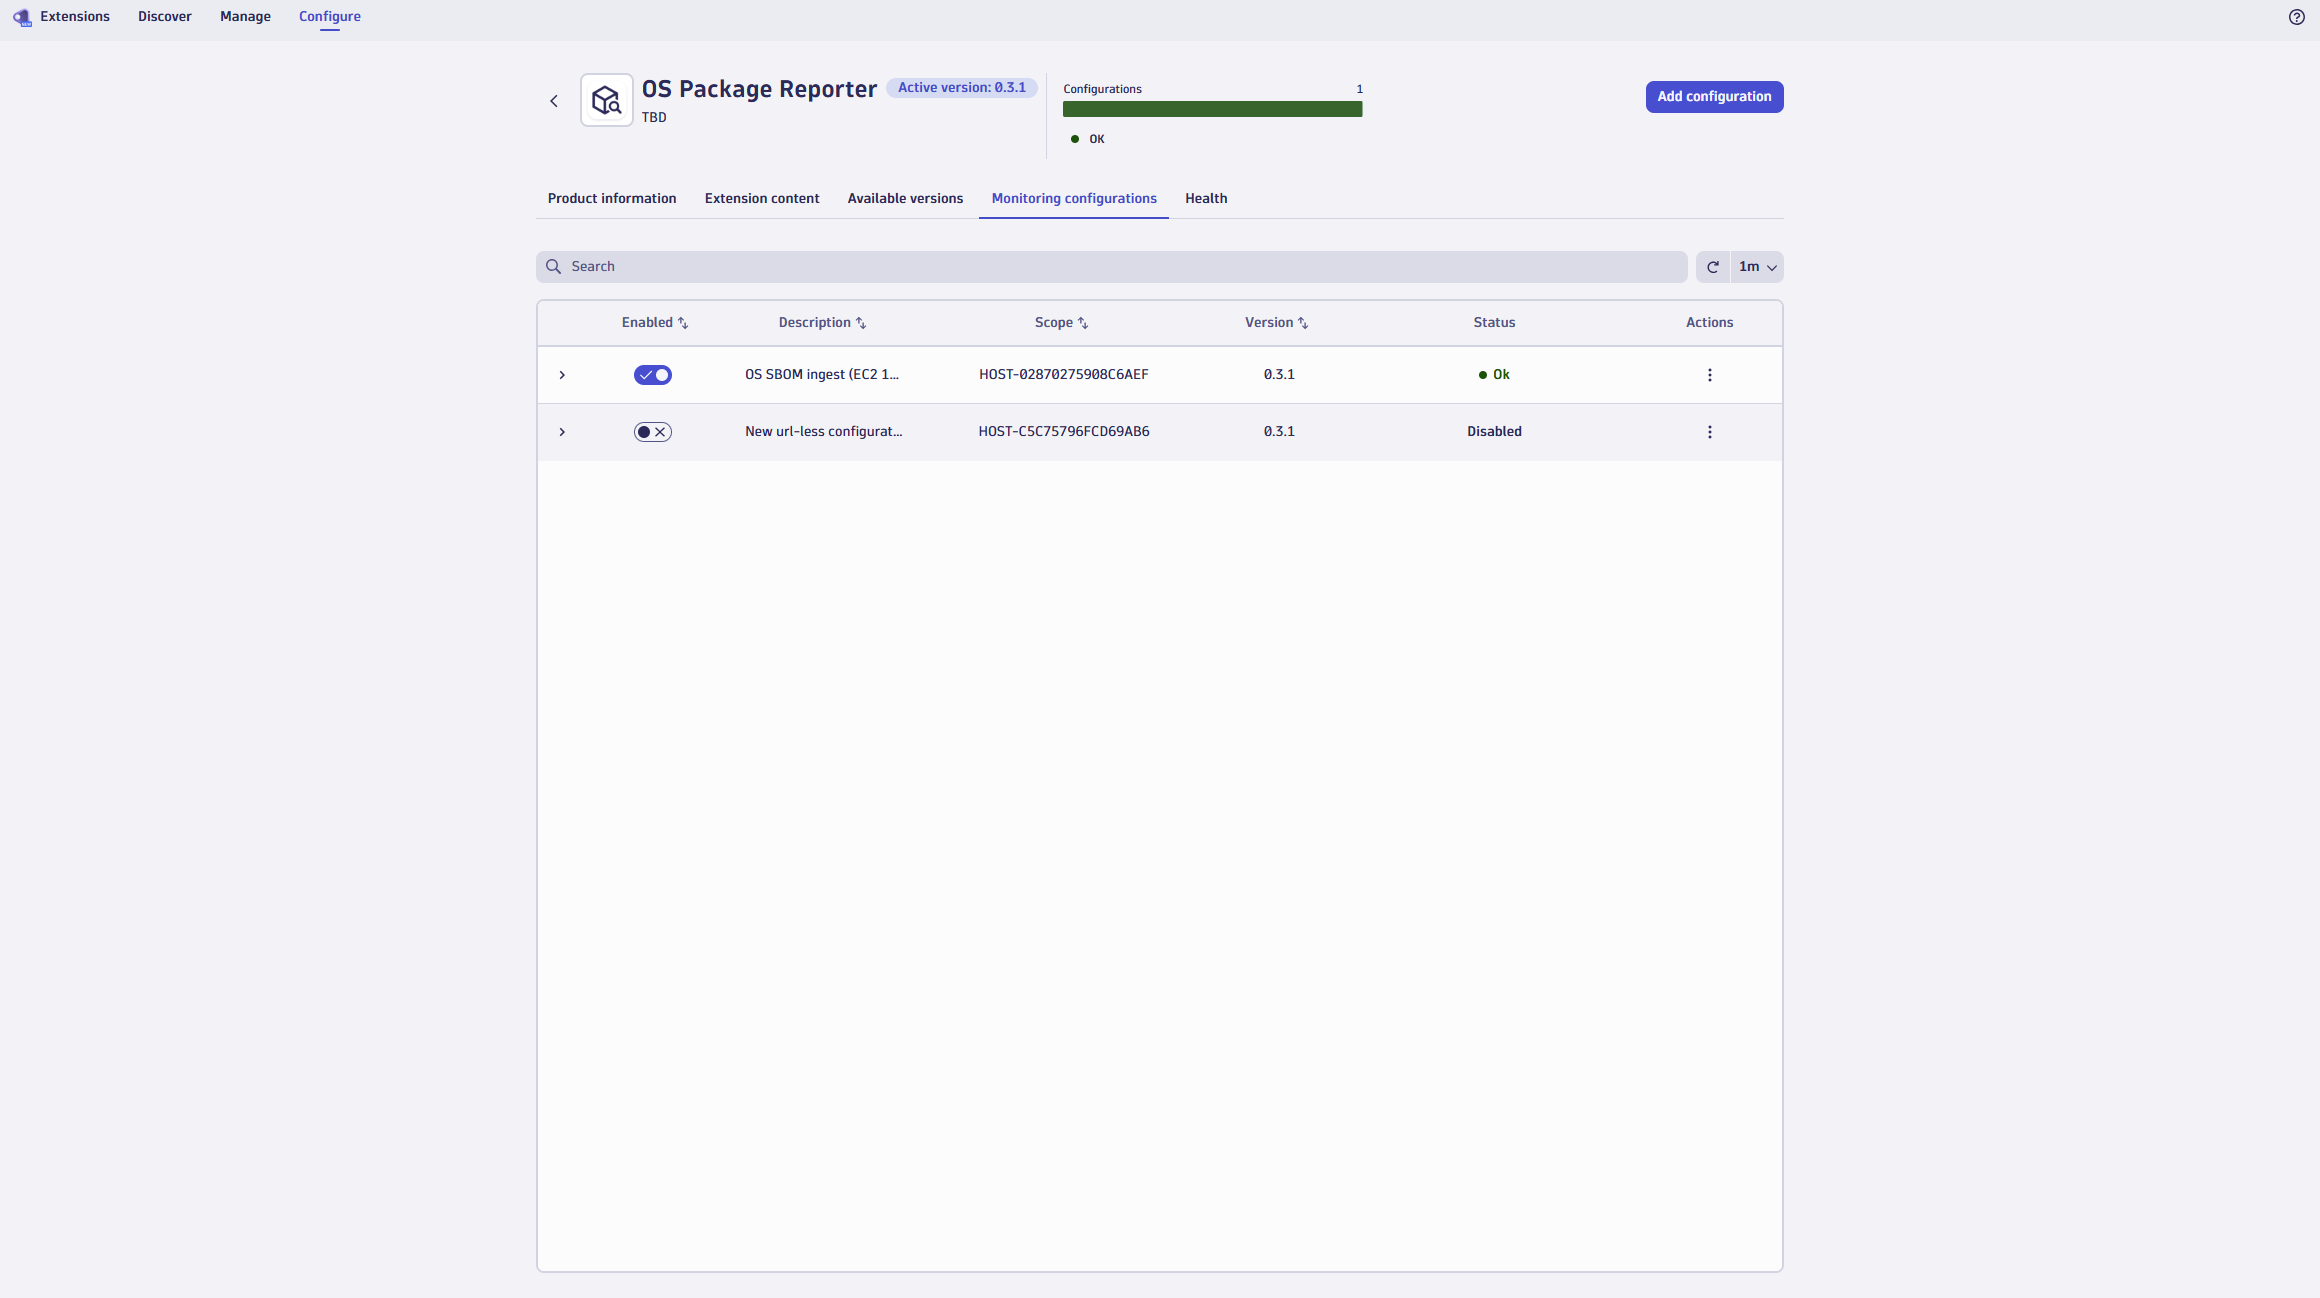The image size is (2320, 1298).
Task: Expand the New url-less configuration row details
Action: pos(562,432)
